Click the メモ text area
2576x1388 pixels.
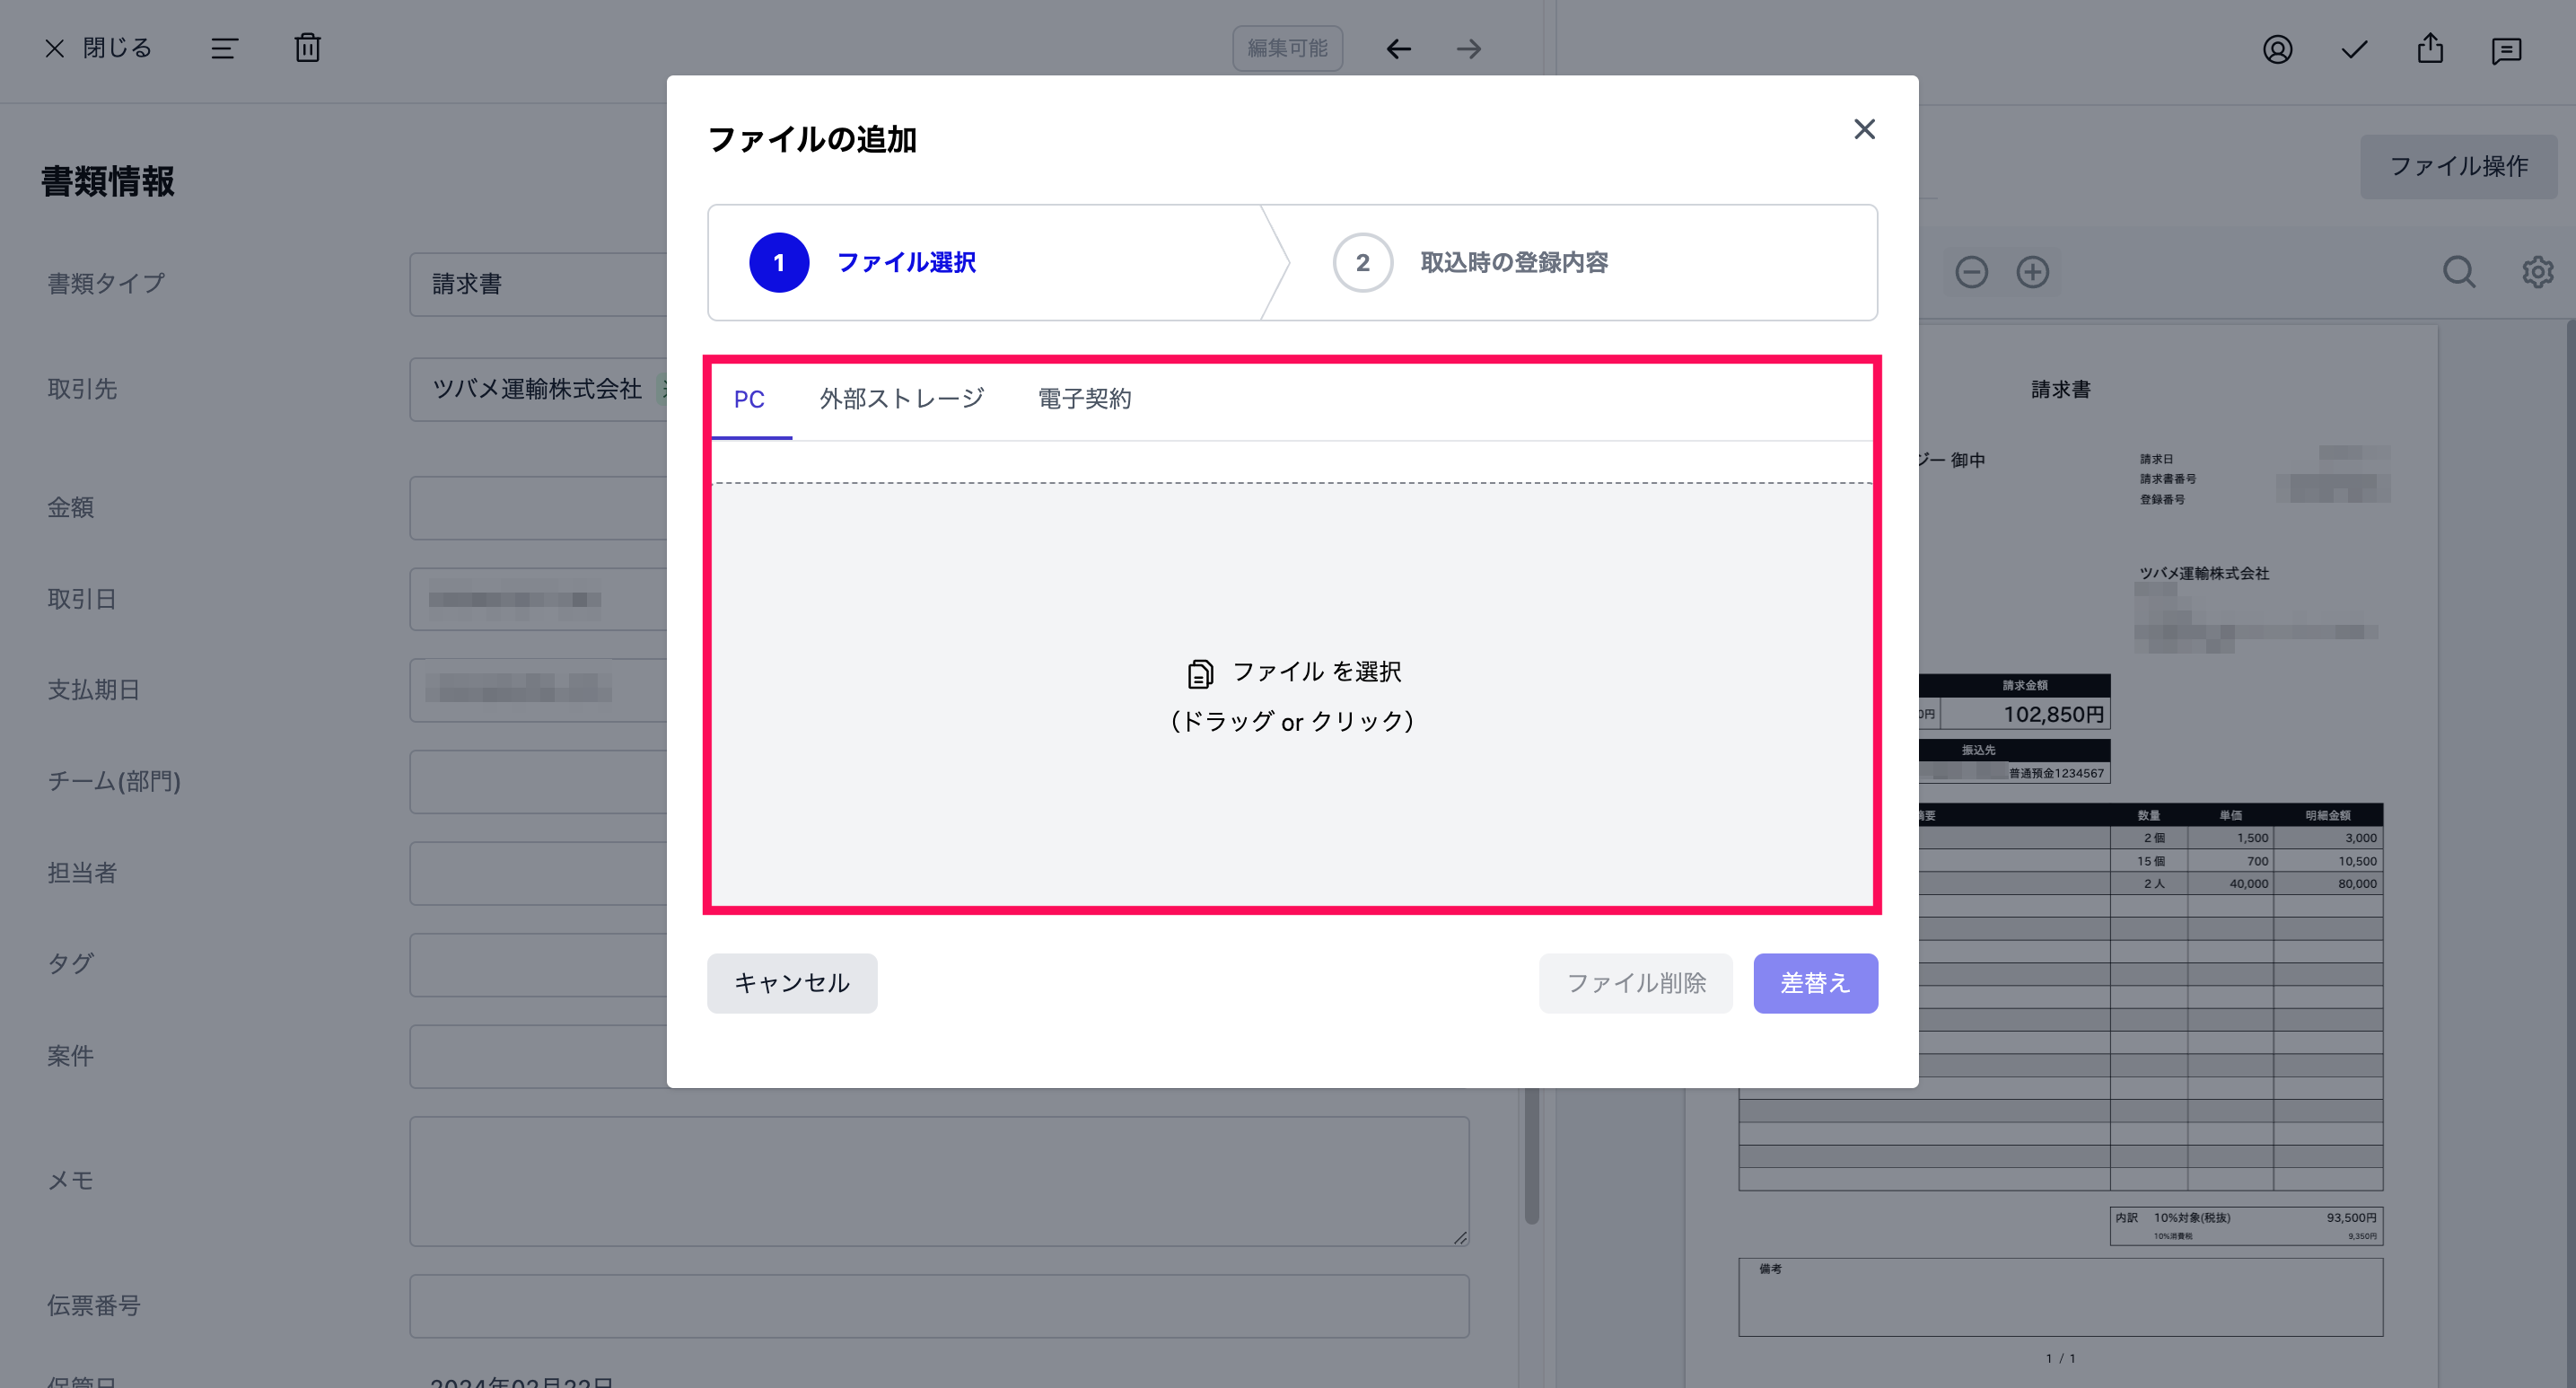click(x=939, y=1181)
